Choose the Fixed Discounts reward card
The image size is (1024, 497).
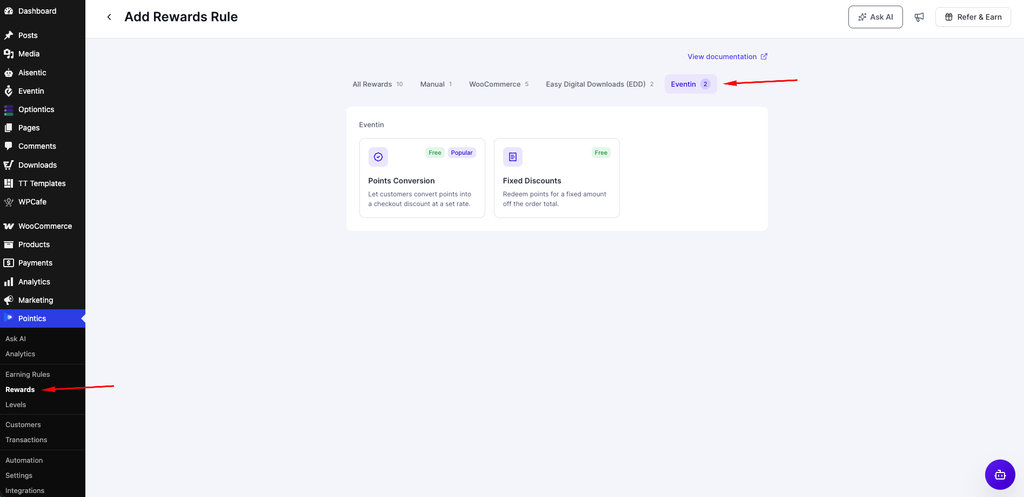(x=556, y=178)
